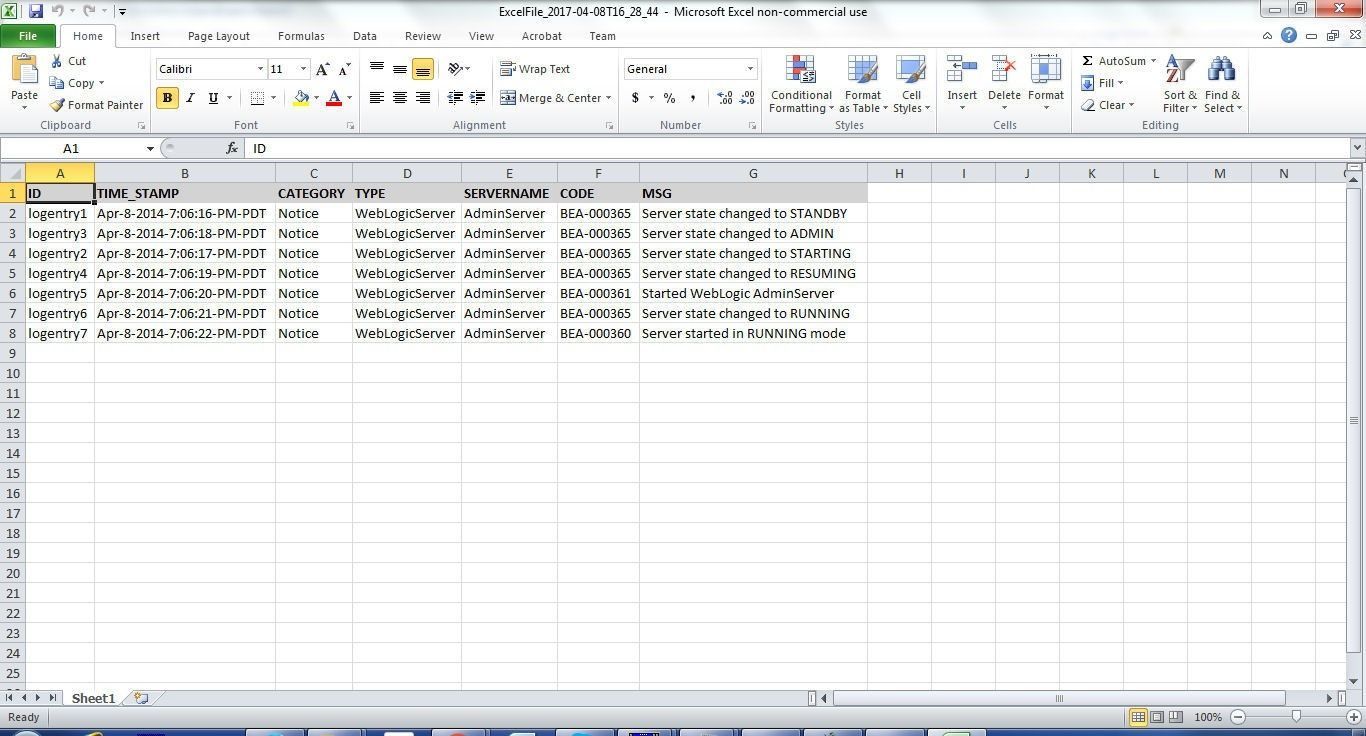Viewport: 1366px width, 736px height.
Task: Open the Fill Color dropdown arrow
Action: click(316, 98)
